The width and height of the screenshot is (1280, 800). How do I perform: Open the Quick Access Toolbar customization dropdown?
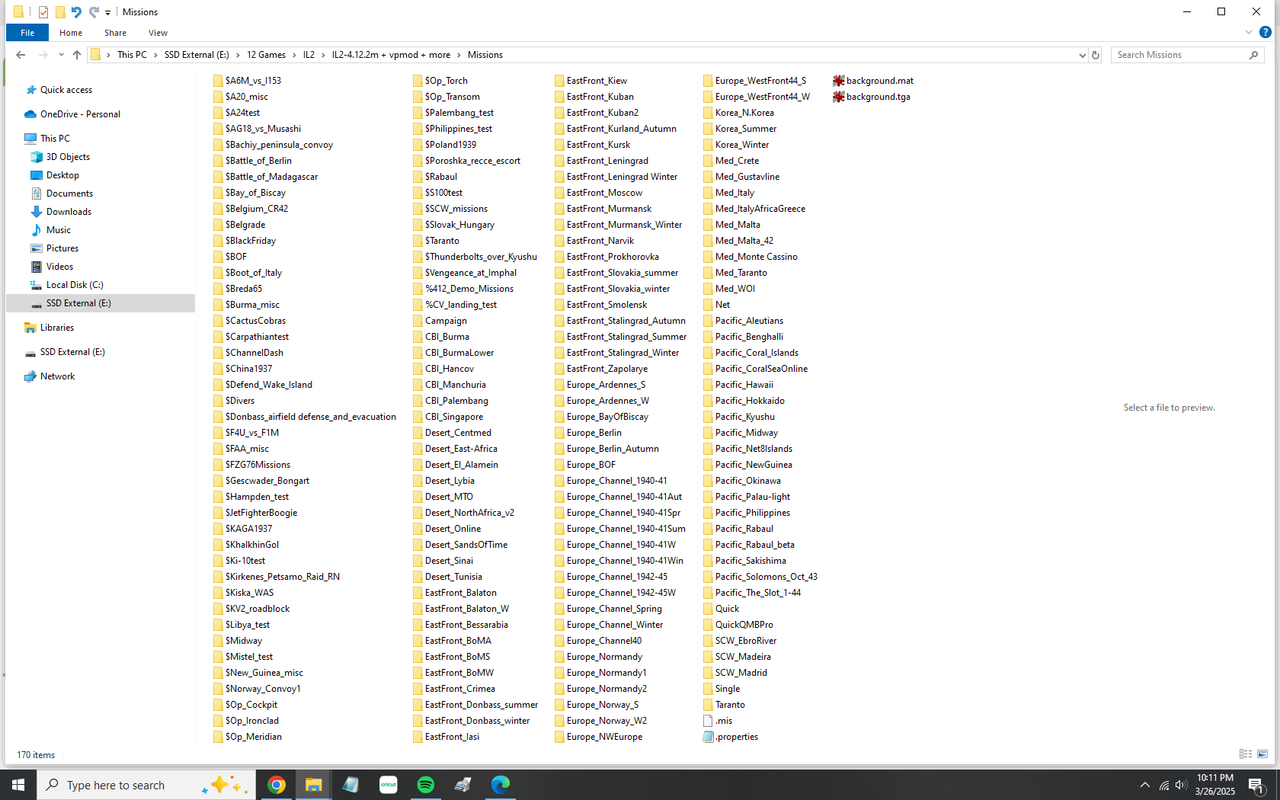[107, 11]
